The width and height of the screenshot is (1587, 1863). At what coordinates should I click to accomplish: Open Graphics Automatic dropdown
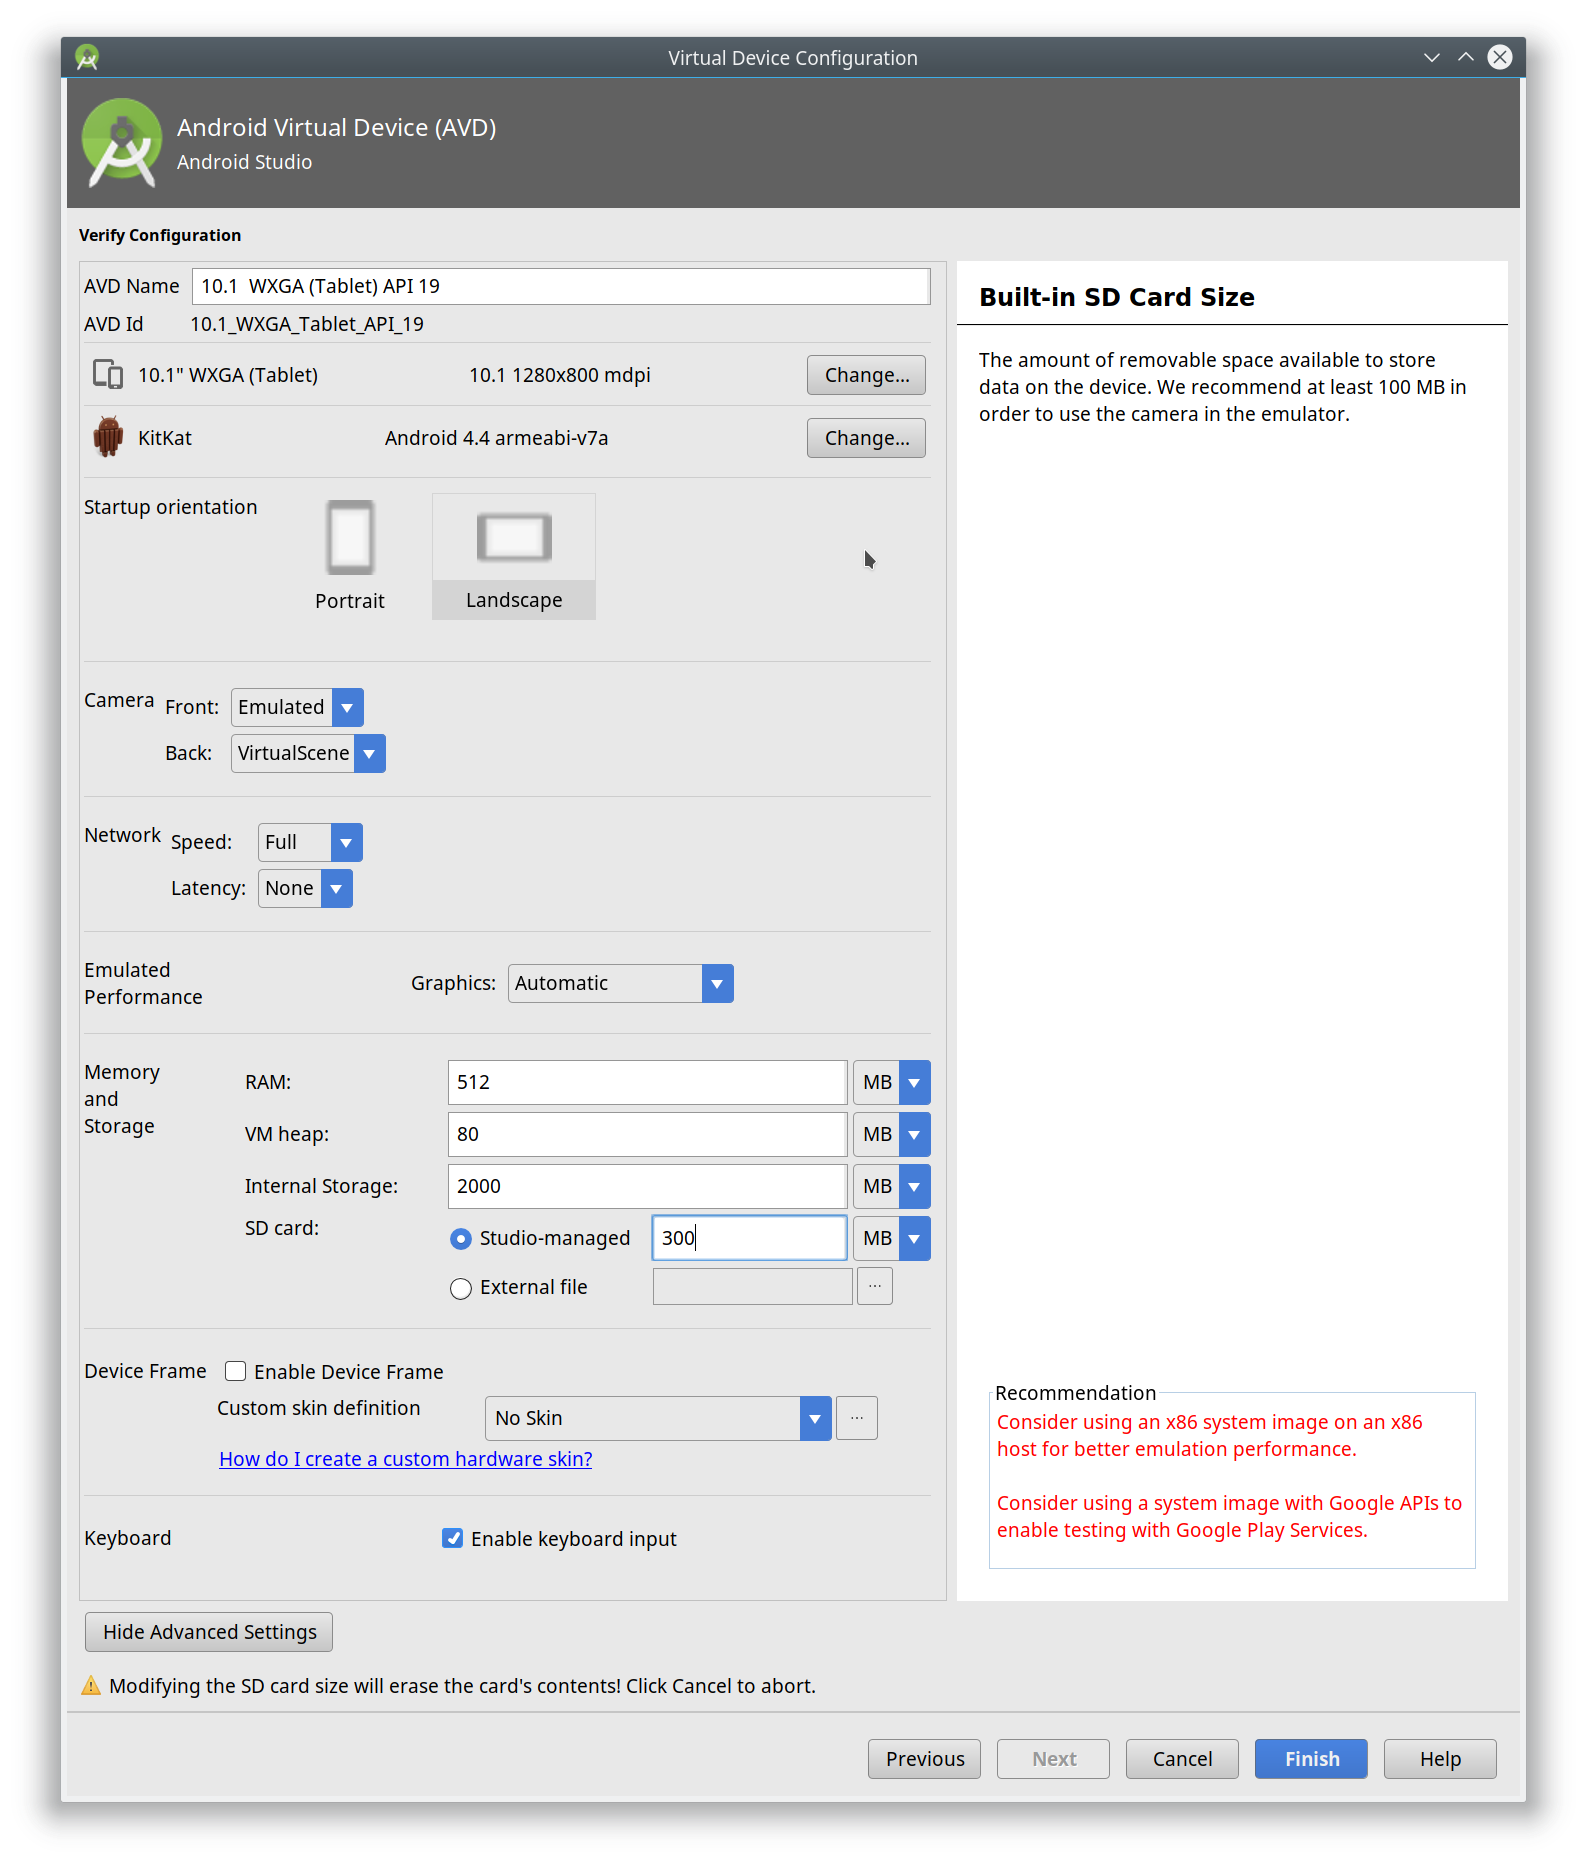pyautogui.click(x=620, y=983)
